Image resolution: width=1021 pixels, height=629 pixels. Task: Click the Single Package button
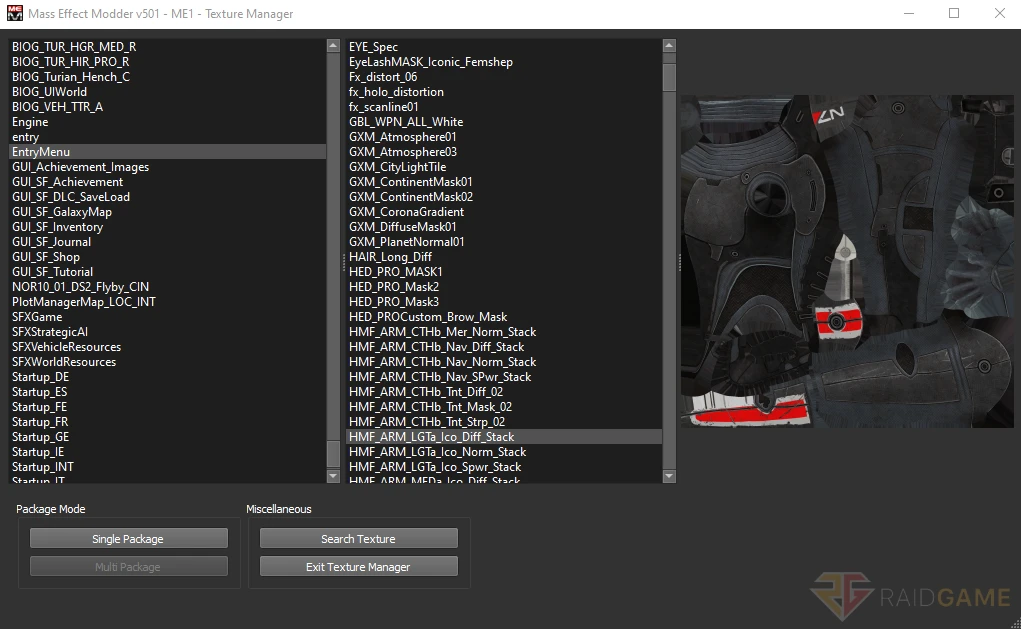coord(128,538)
